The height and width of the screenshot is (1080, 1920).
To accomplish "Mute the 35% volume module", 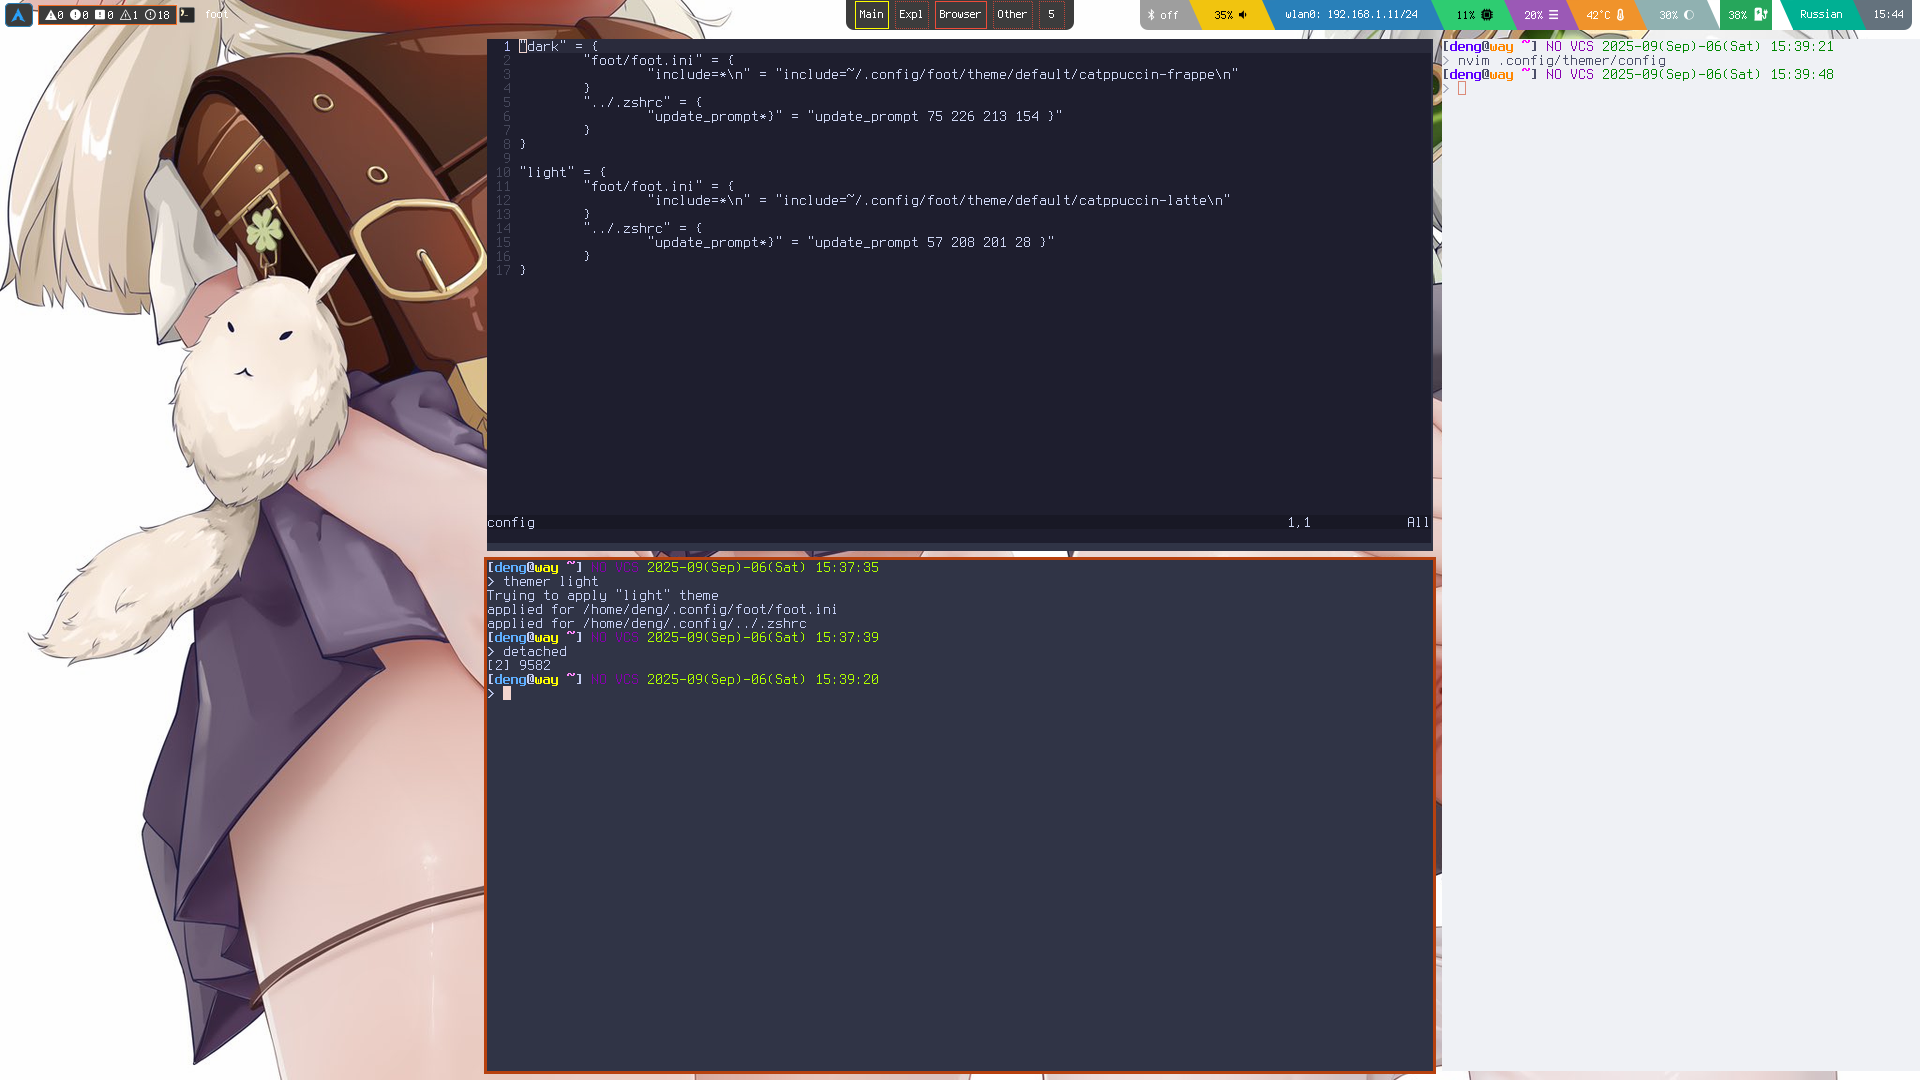I will click(x=1231, y=15).
